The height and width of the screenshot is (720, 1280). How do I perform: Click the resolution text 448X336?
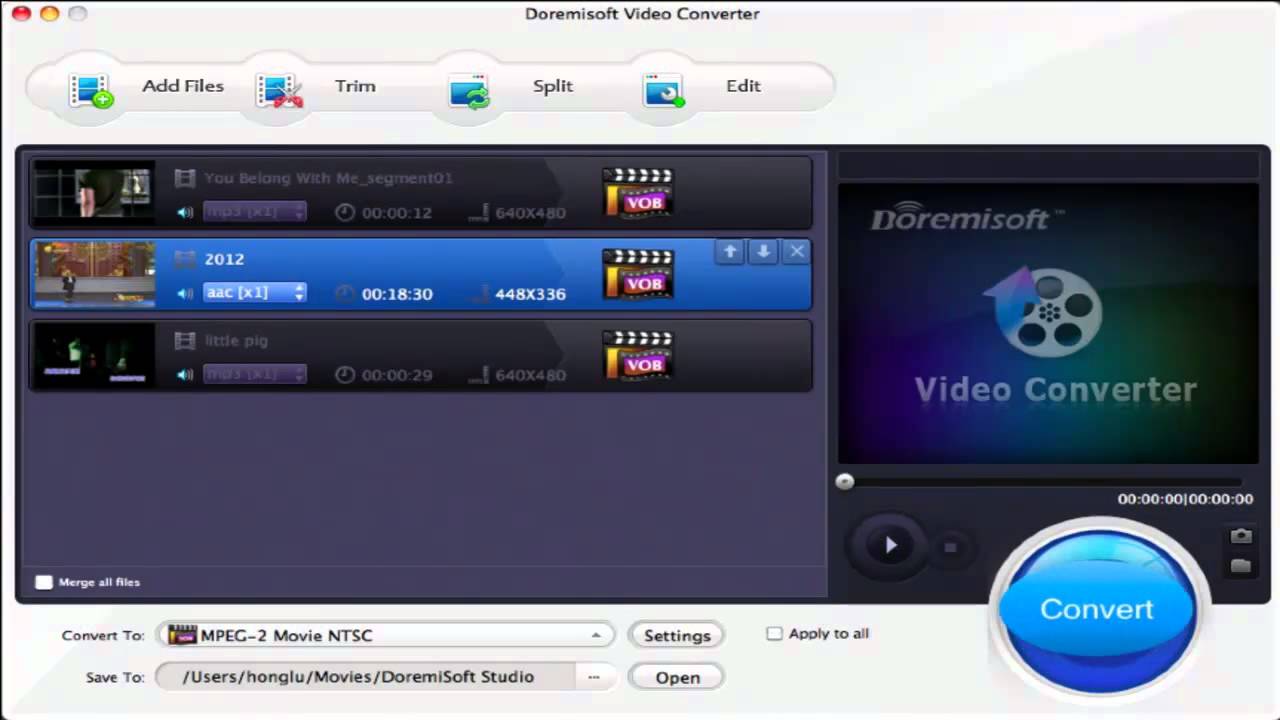(530, 294)
